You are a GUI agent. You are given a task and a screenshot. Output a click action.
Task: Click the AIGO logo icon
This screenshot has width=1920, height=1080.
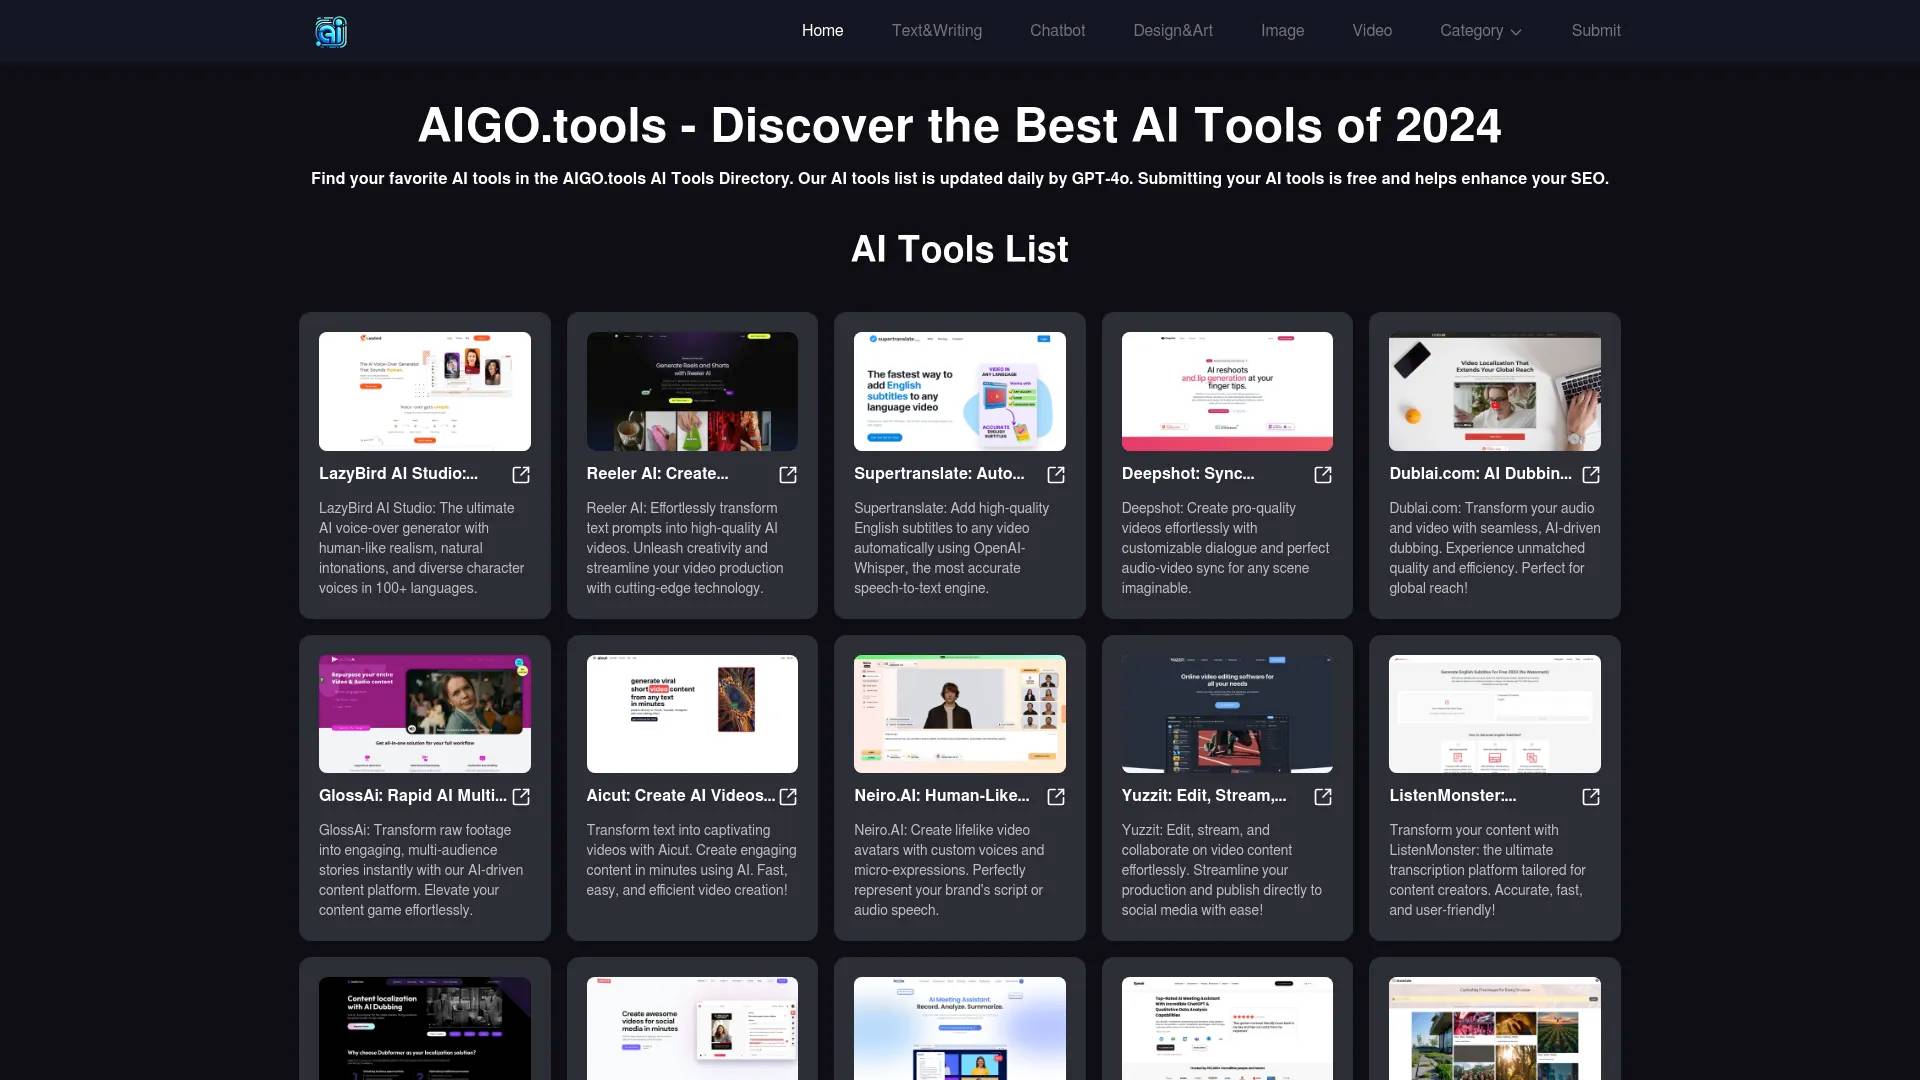click(x=331, y=32)
